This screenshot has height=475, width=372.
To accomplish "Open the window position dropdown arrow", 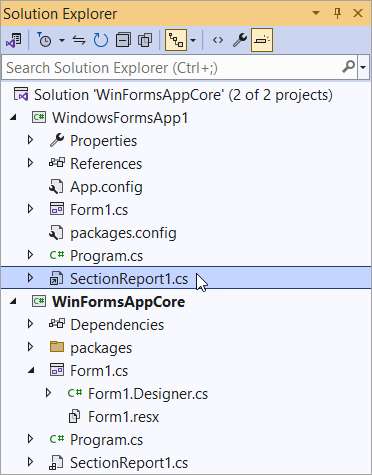I will [315, 13].
